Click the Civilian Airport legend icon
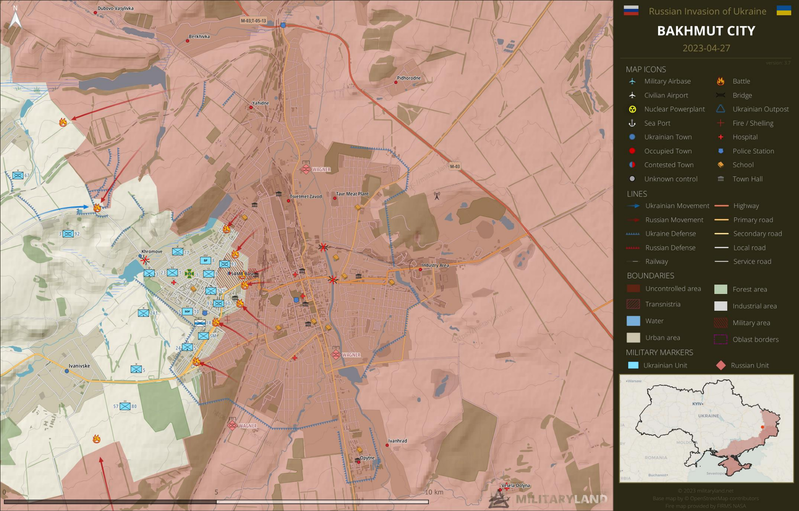Screen dimensions: 799x511 coord(632,95)
